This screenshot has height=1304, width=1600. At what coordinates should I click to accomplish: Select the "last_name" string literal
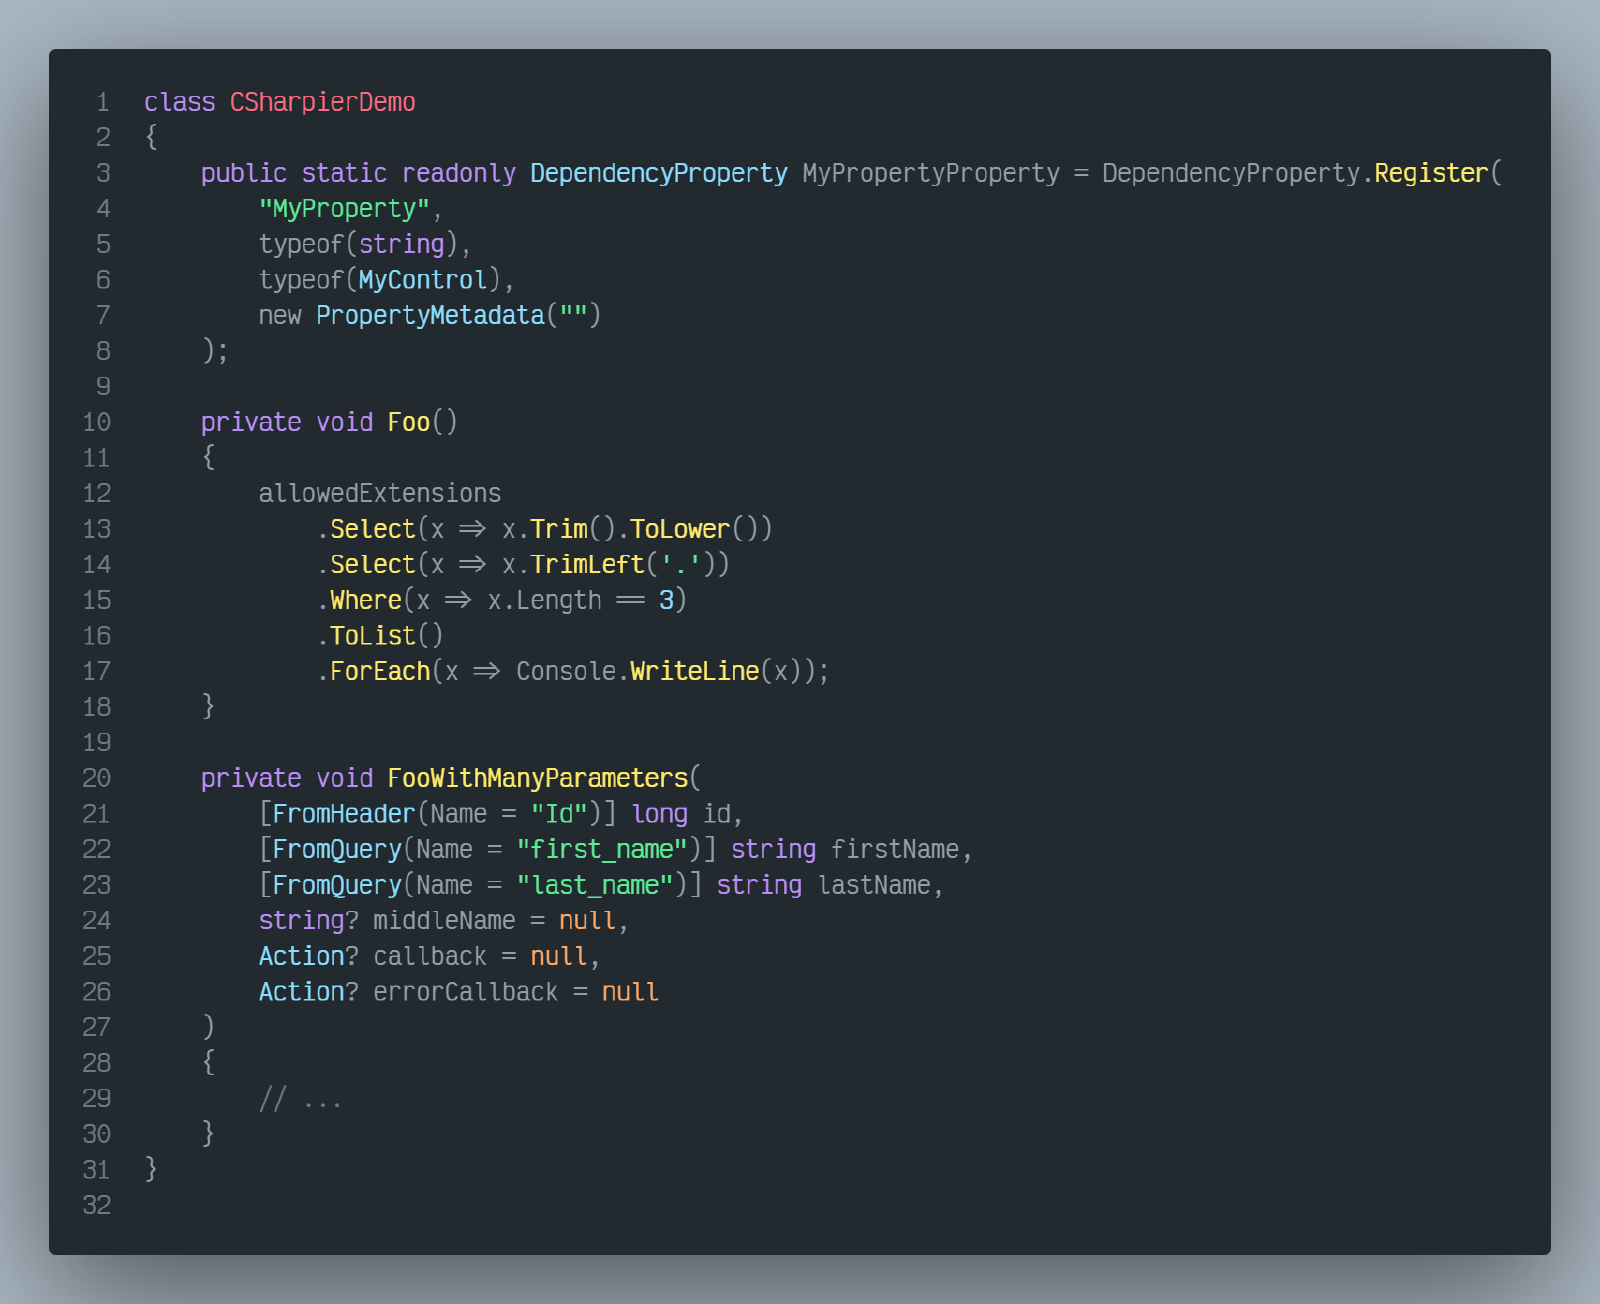pos(595,886)
